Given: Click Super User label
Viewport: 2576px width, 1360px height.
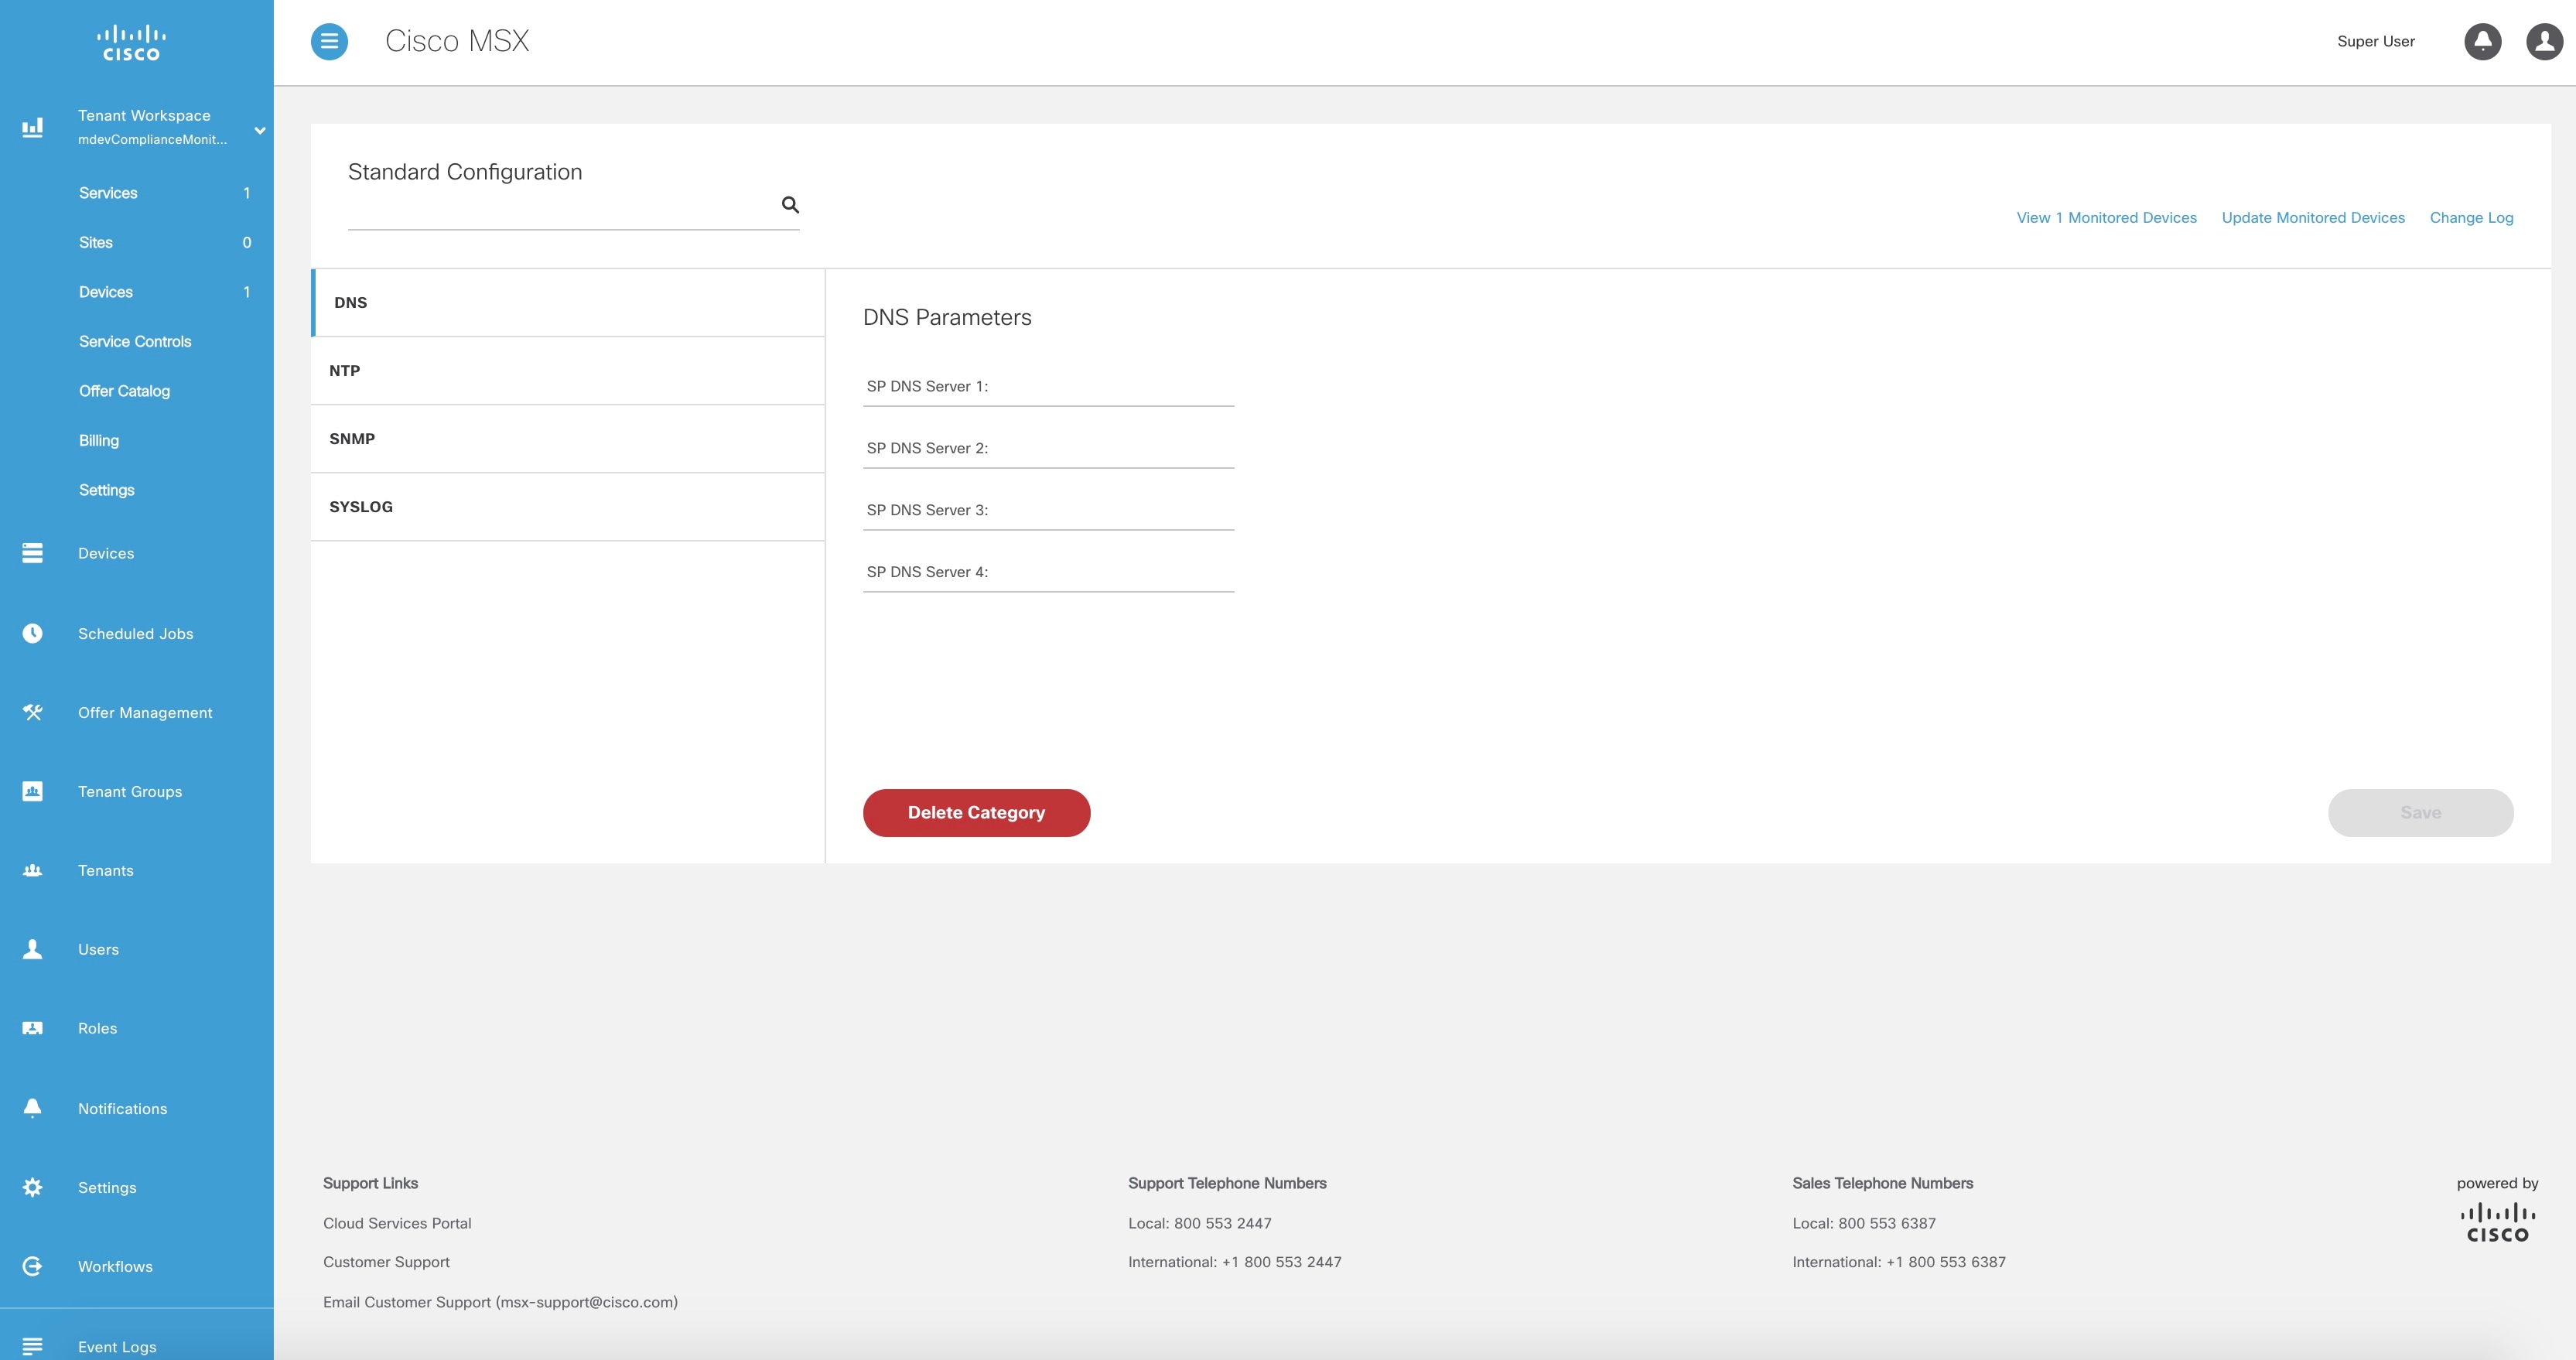Looking at the screenshot, I should [2375, 41].
